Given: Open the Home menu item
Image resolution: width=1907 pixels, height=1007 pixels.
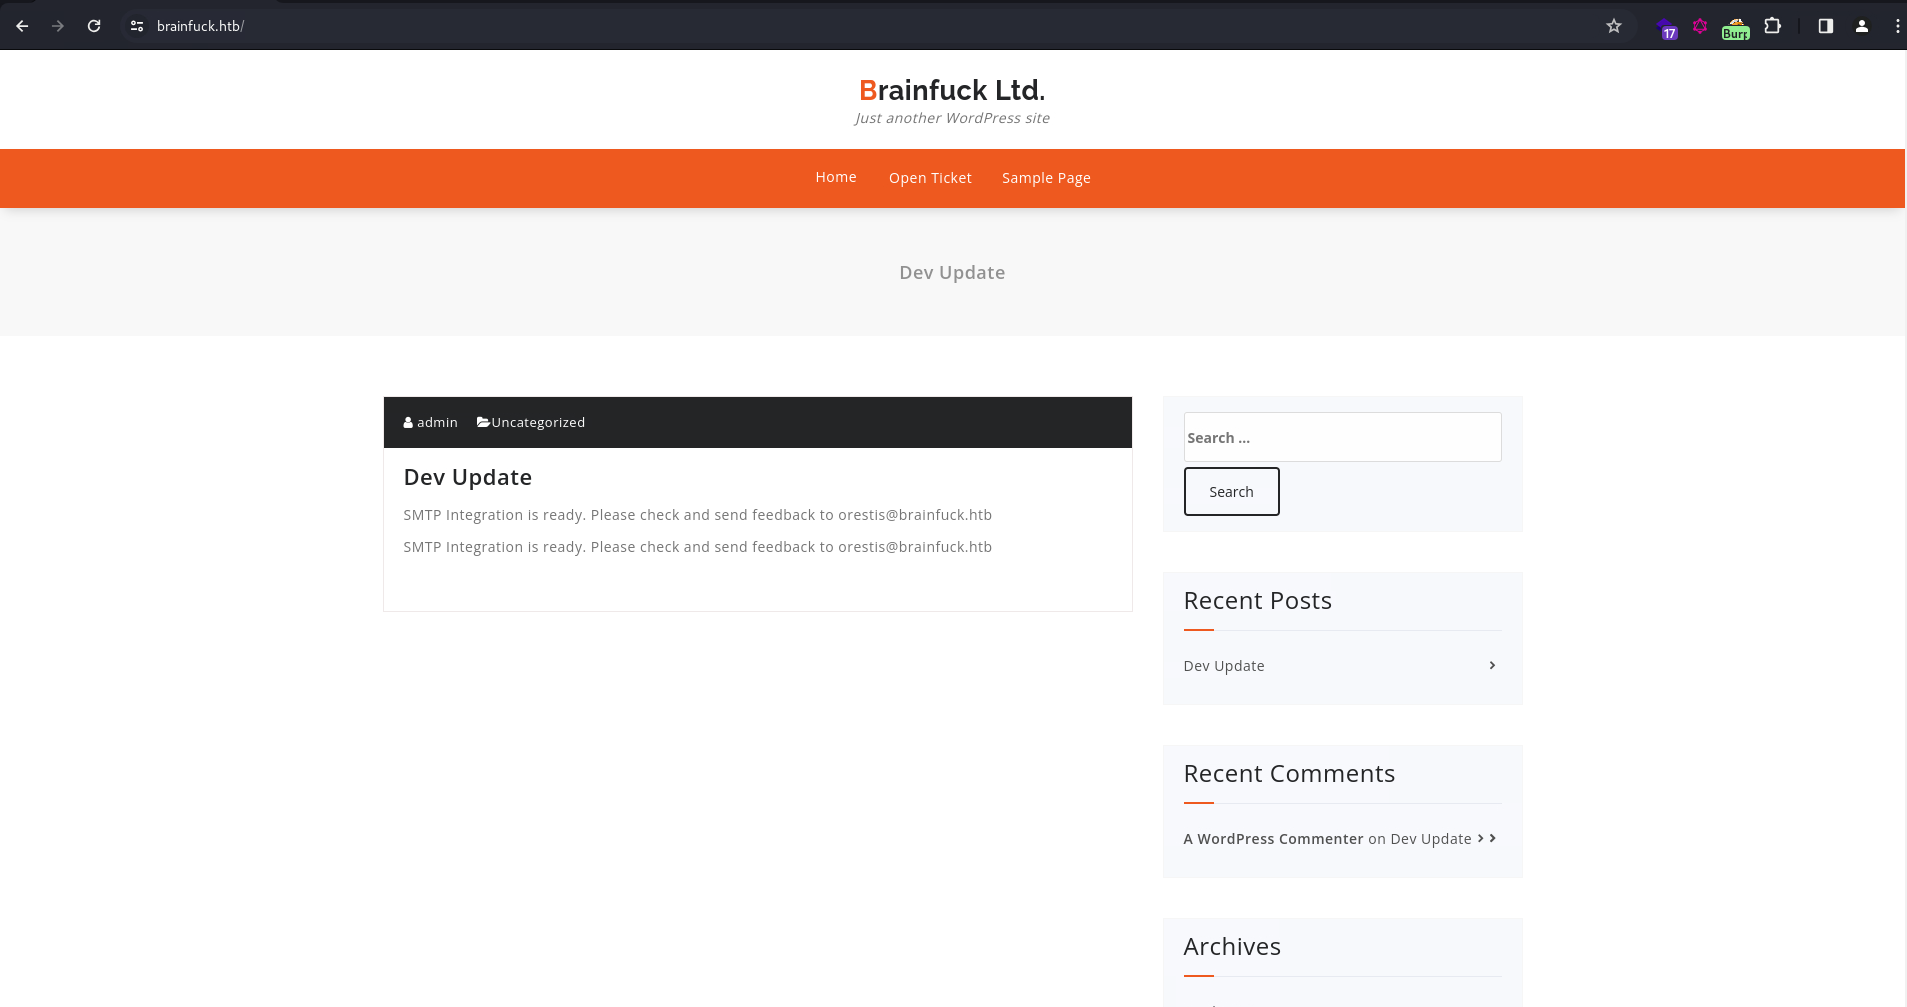Looking at the screenshot, I should tap(836, 177).
